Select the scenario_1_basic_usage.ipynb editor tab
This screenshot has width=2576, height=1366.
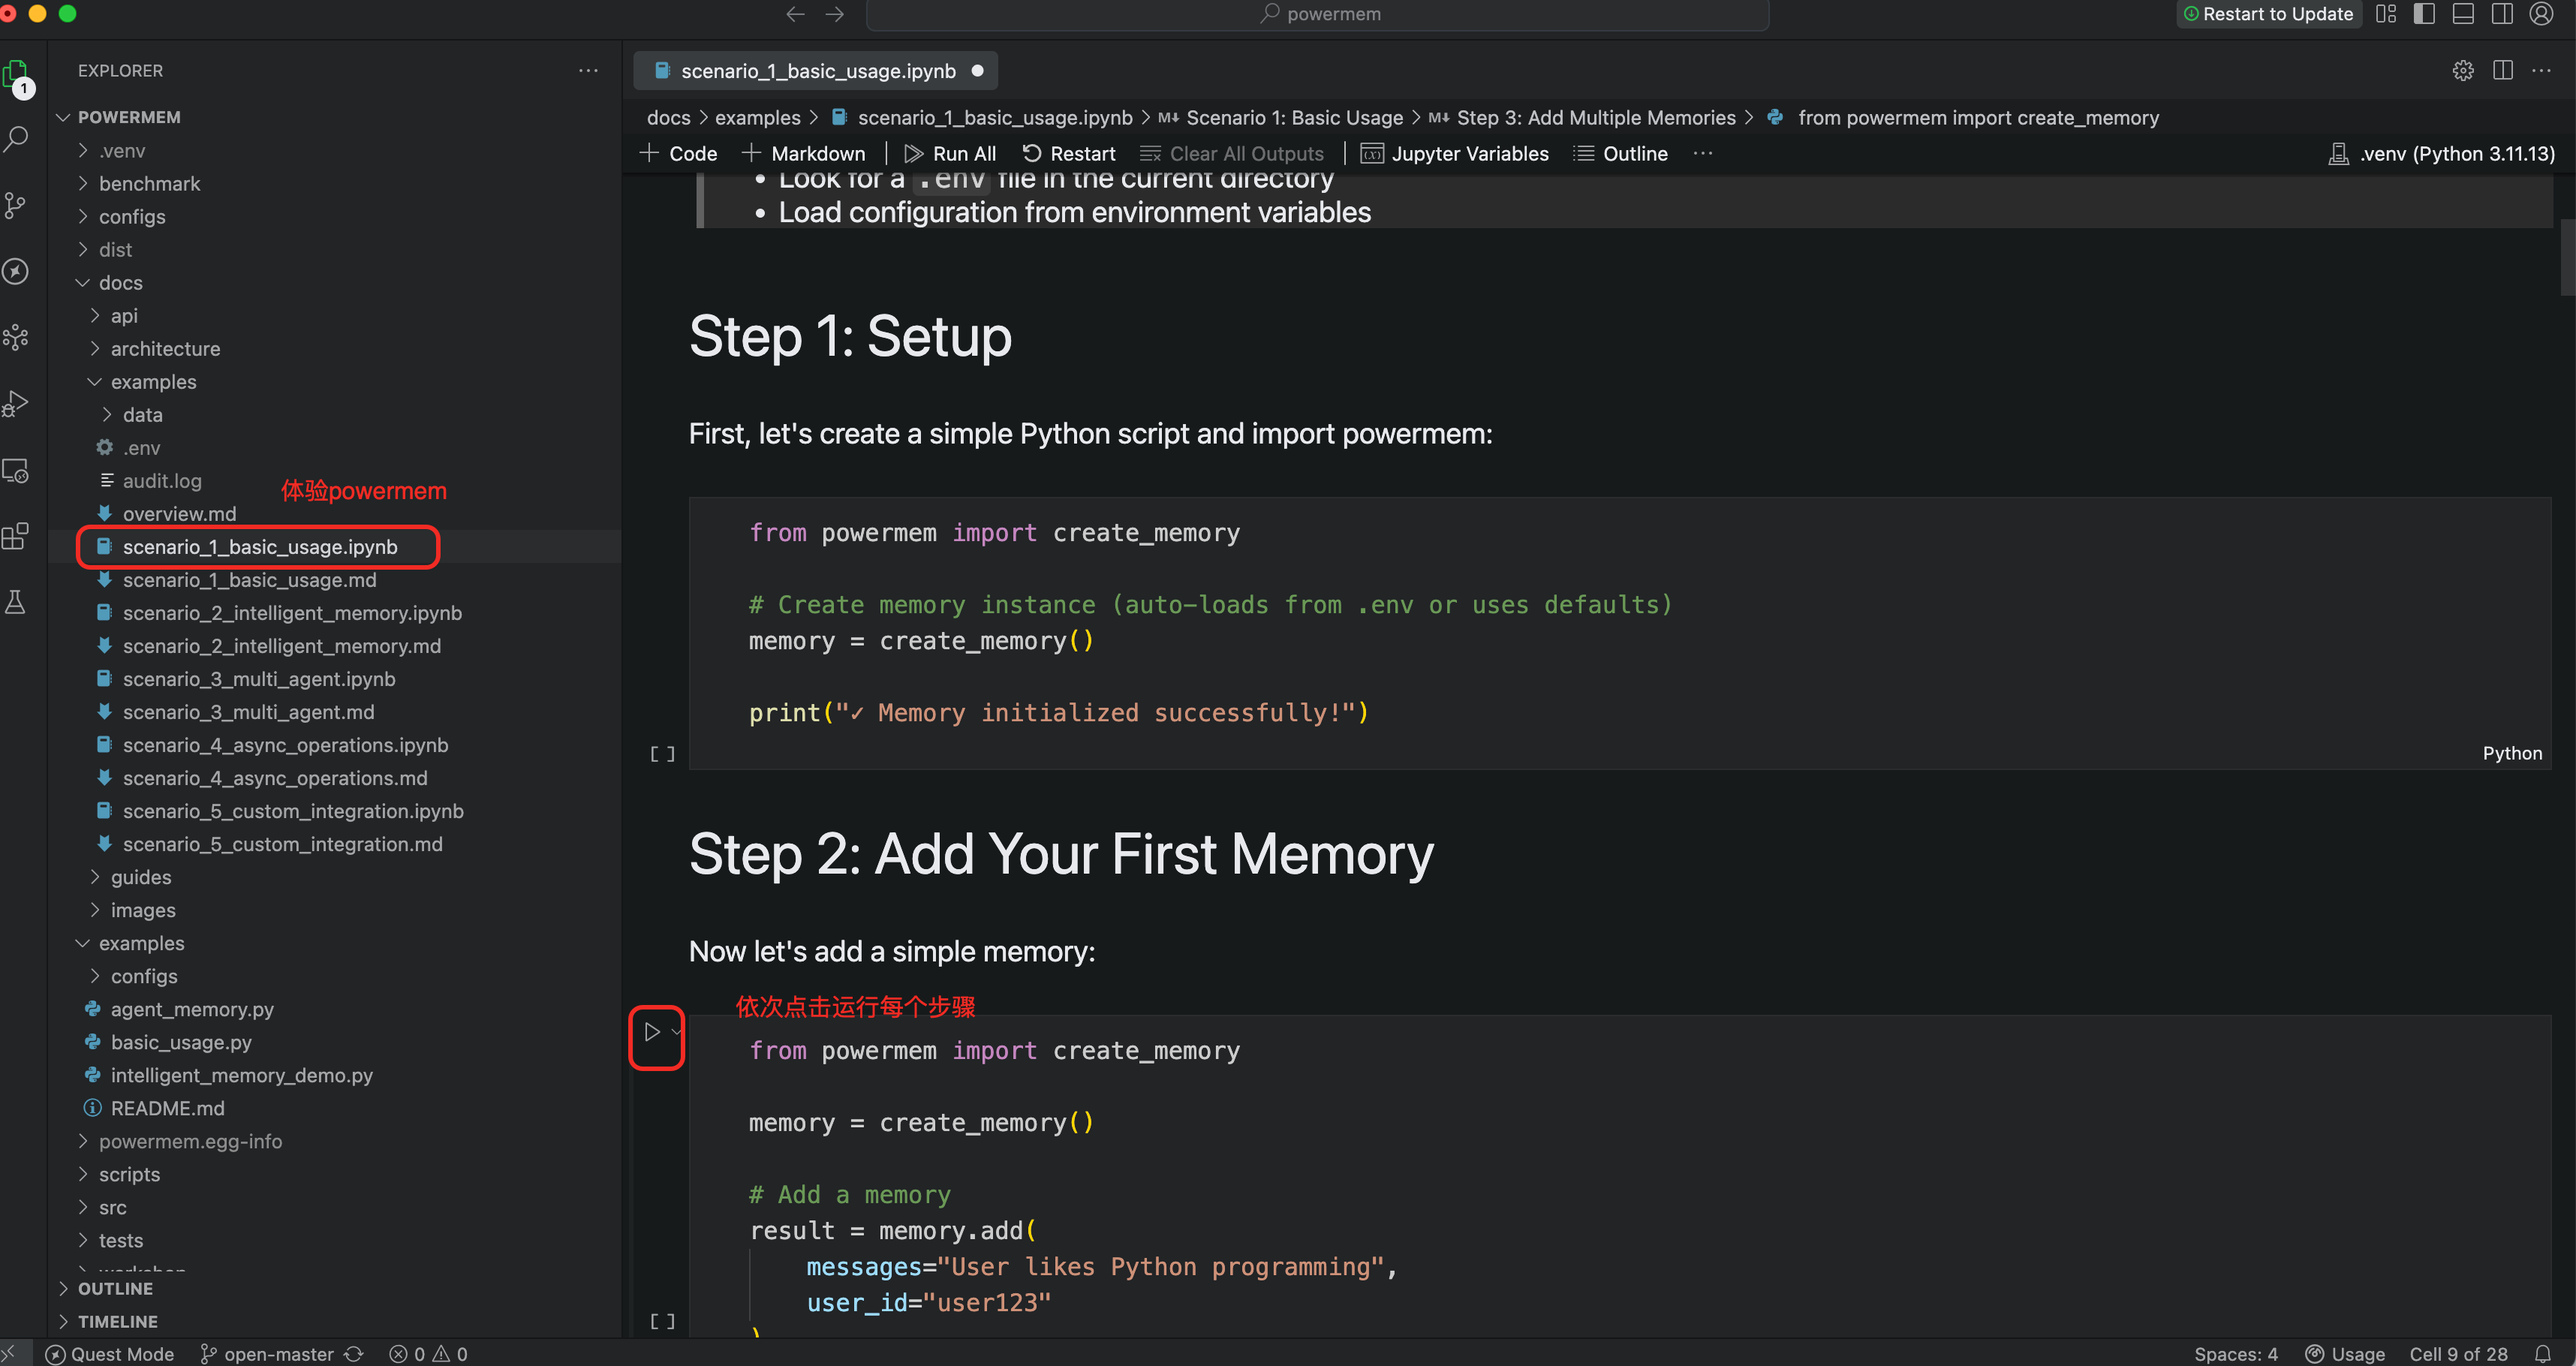tap(816, 71)
